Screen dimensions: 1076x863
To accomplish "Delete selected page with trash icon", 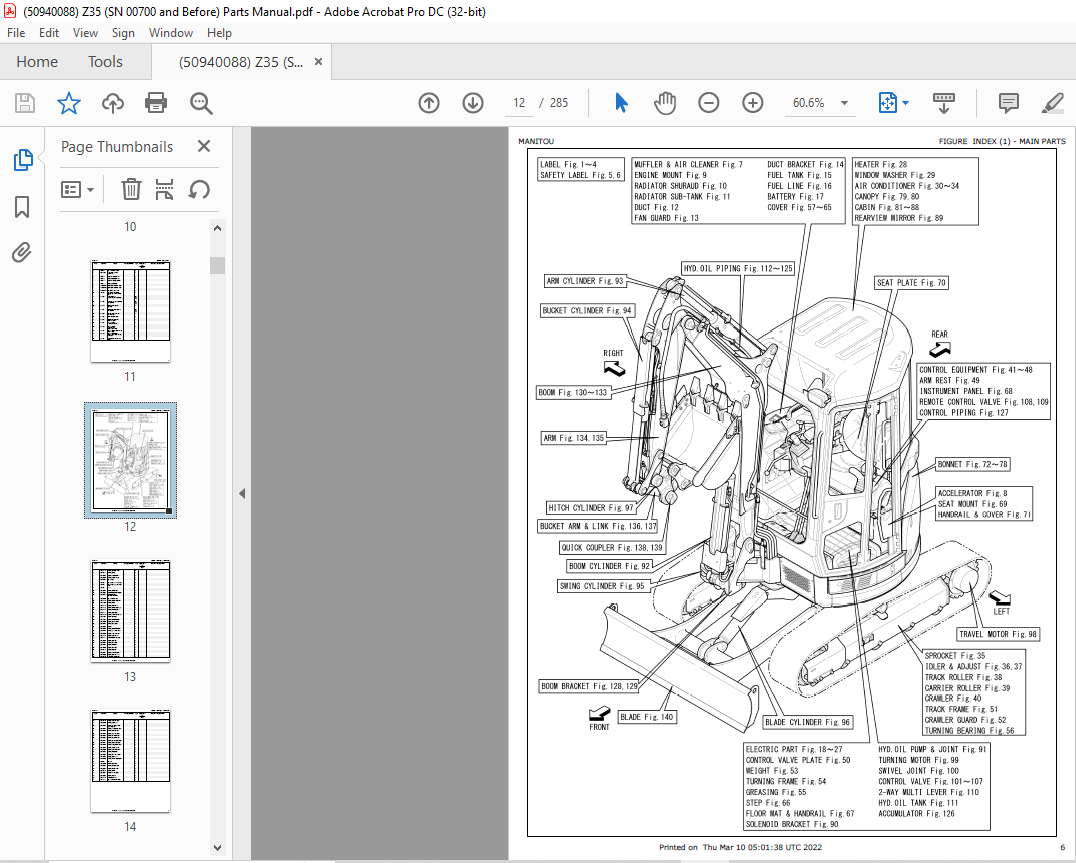I will 131,189.
